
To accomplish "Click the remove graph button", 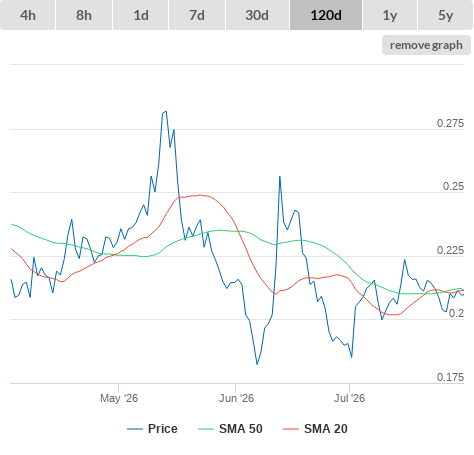I will coord(426,45).
